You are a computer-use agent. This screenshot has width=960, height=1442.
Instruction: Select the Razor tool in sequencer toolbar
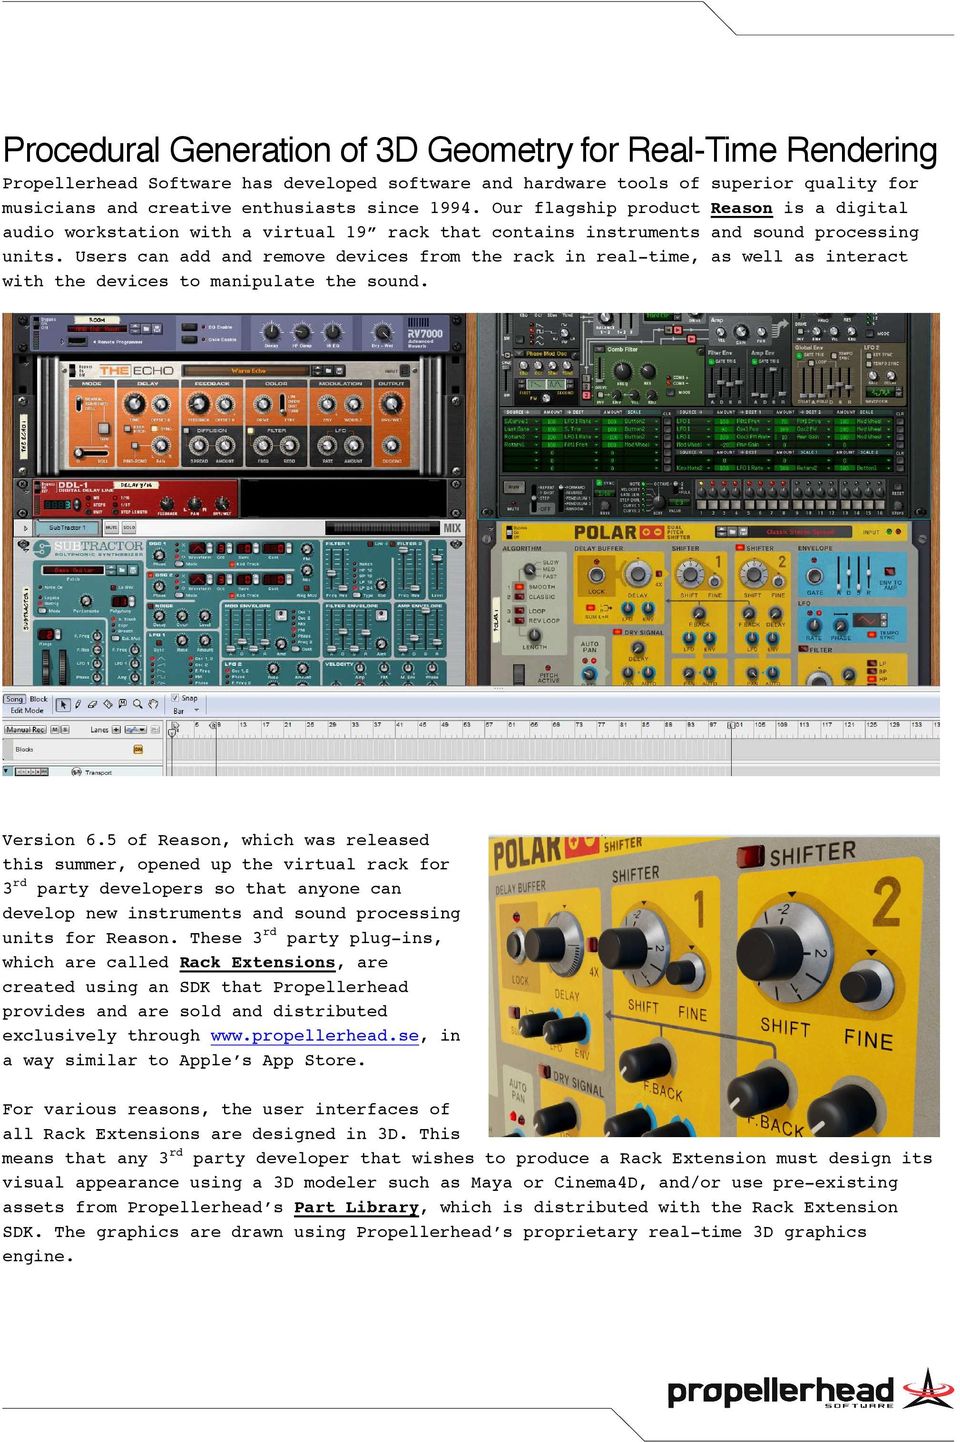pyautogui.click(x=107, y=704)
